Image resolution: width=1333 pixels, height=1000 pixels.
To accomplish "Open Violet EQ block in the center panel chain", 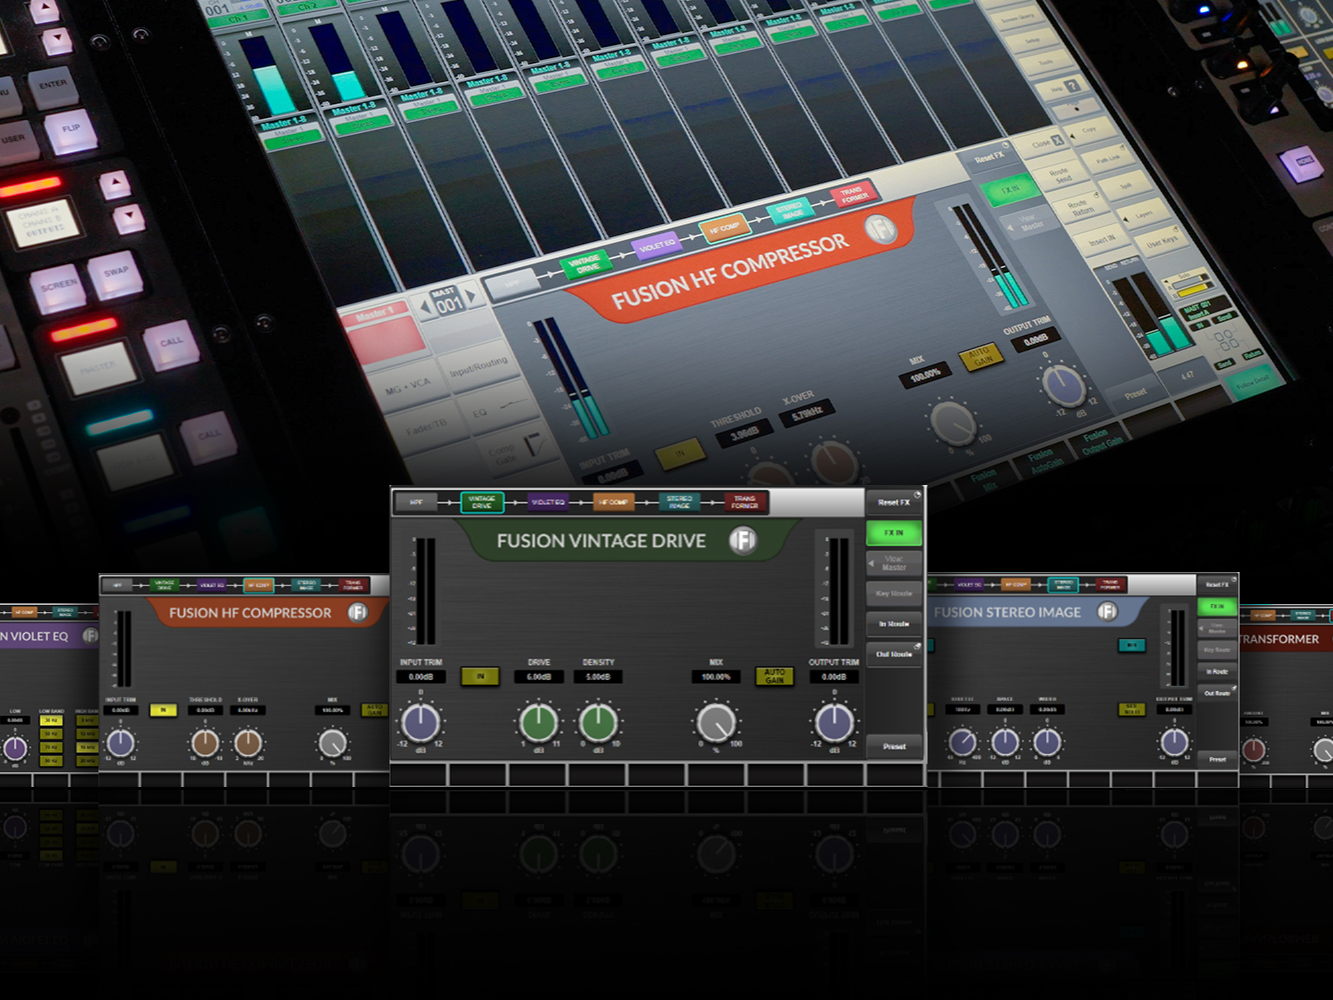I will tap(548, 502).
